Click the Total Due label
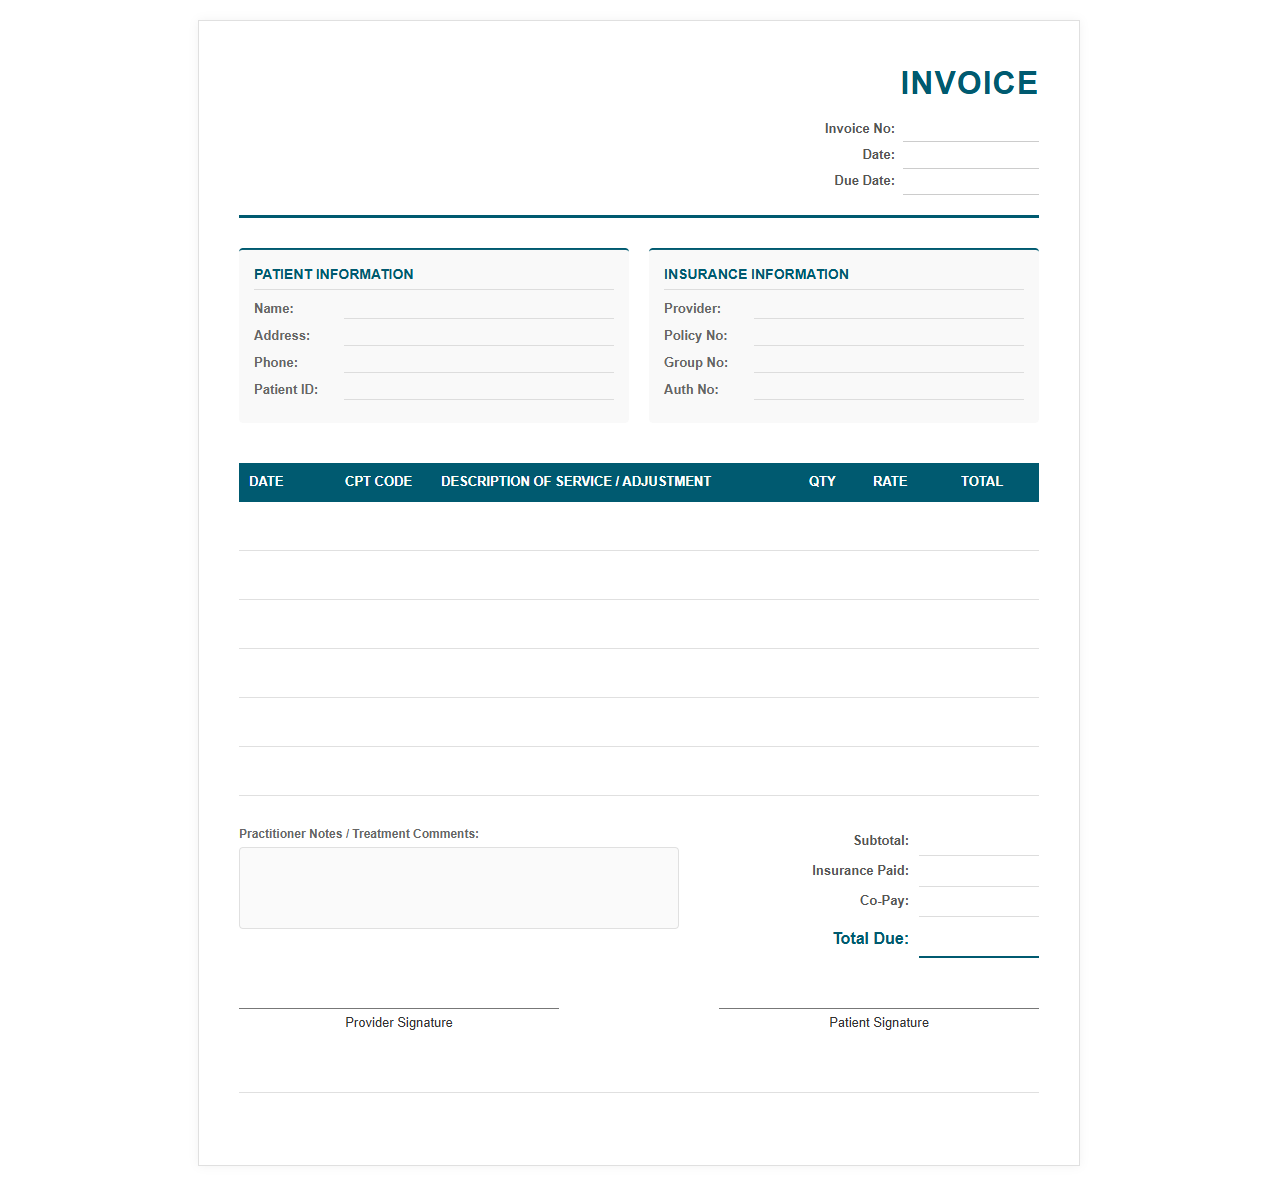The image size is (1278, 1186). pyautogui.click(x=871, y=938)
